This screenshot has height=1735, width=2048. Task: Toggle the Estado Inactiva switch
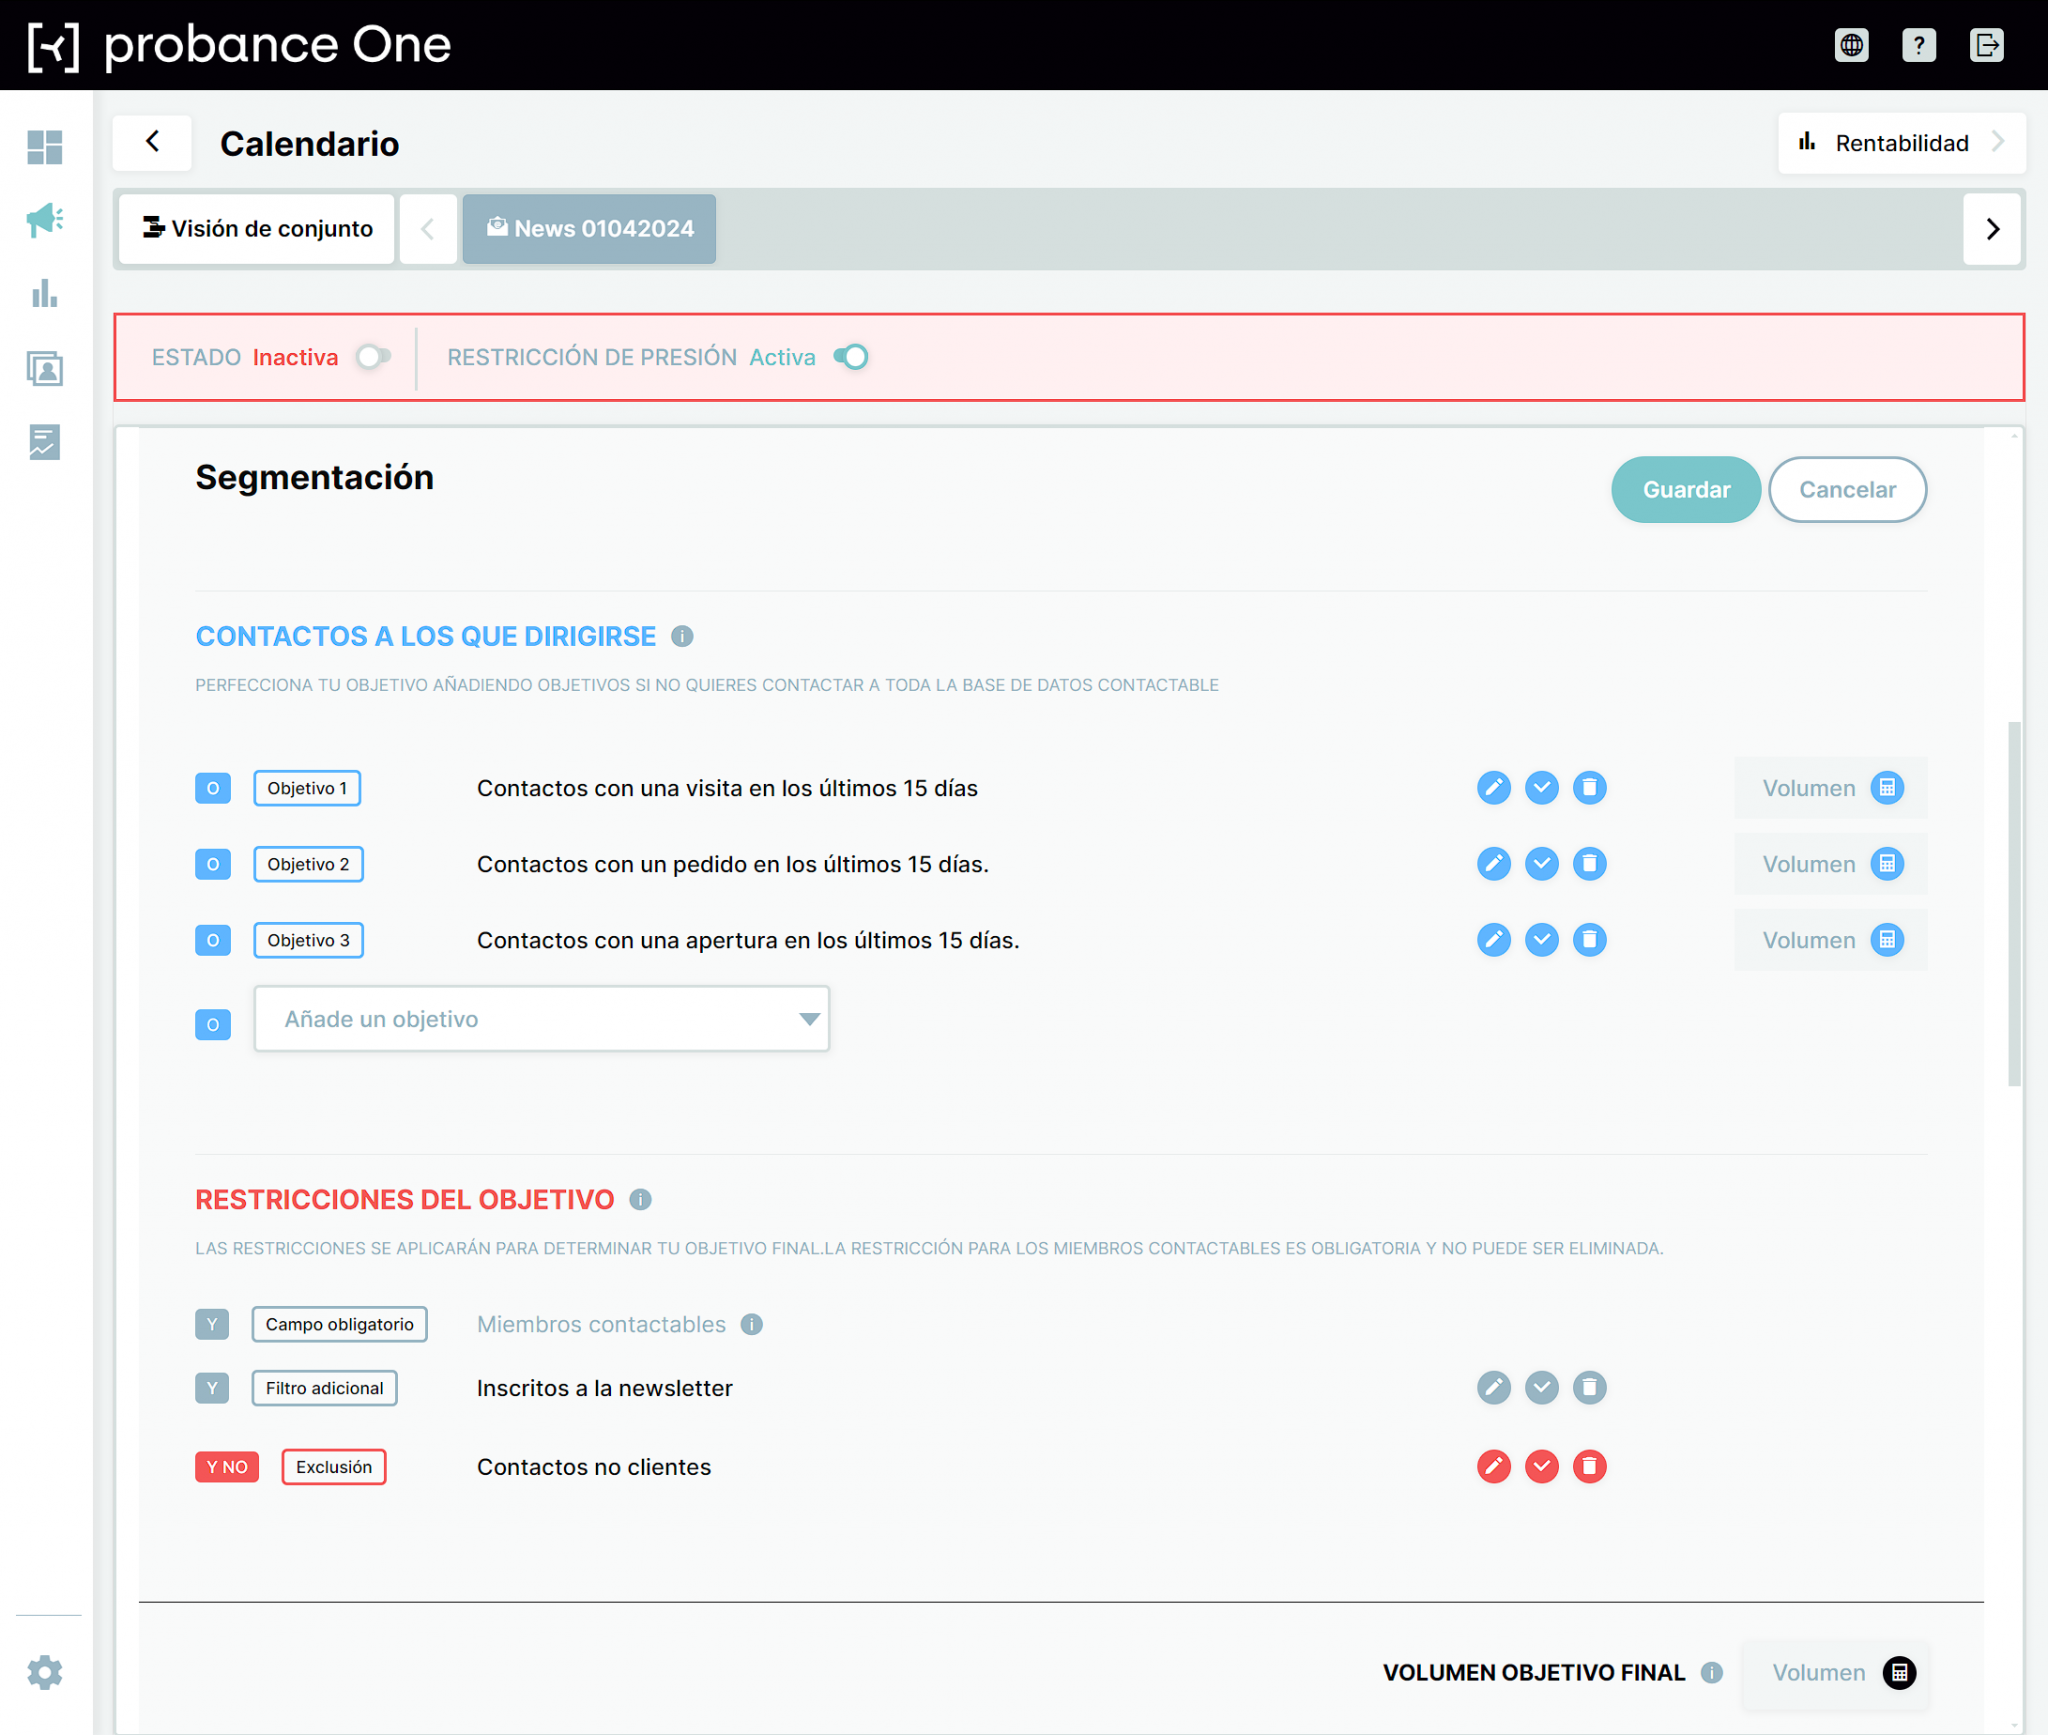[374, 357]
